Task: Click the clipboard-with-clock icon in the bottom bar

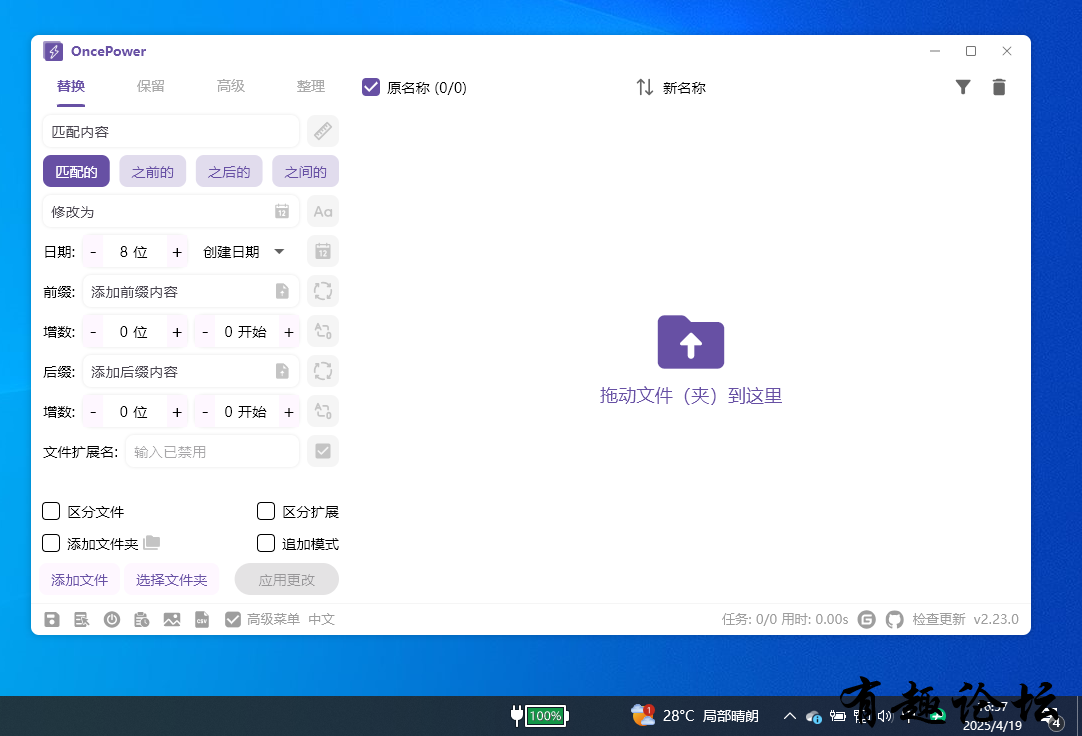Action: 141,619
